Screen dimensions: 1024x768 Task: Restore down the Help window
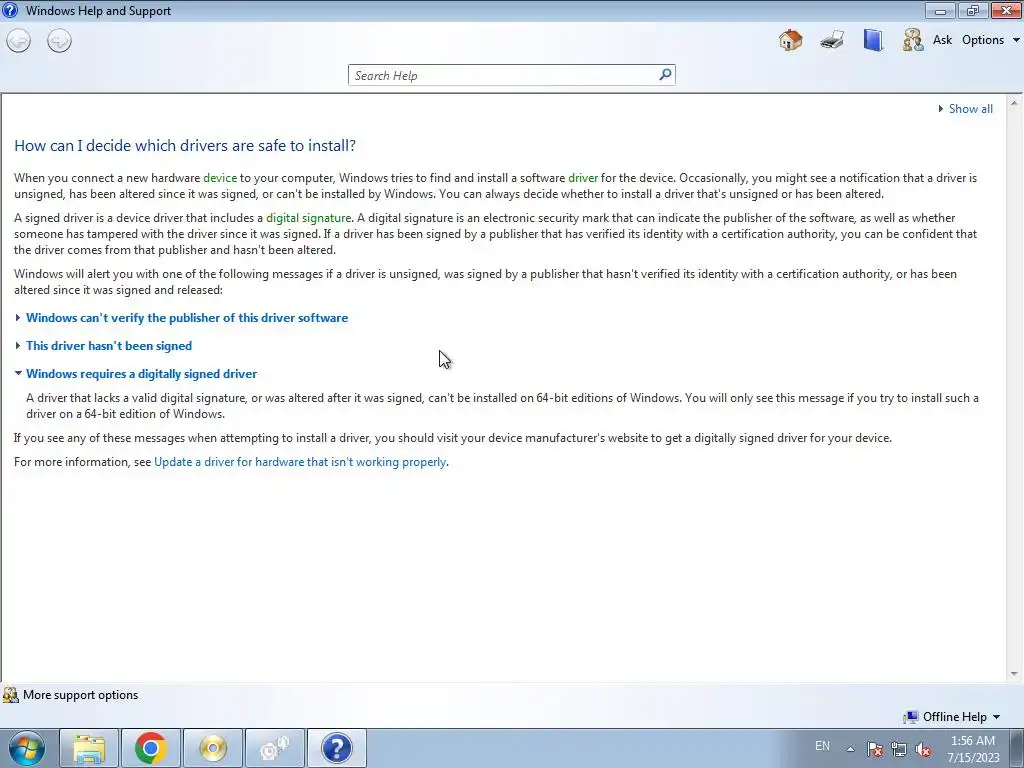pyautogui.click(x=972, y=10)
